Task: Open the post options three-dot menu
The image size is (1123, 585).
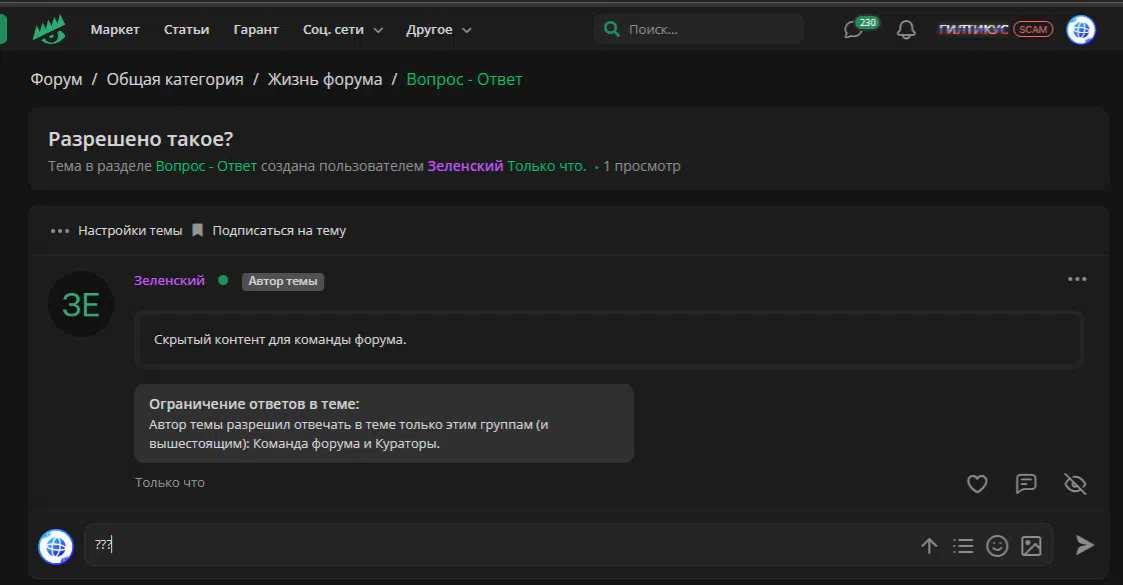Action: click(1077, 279)
